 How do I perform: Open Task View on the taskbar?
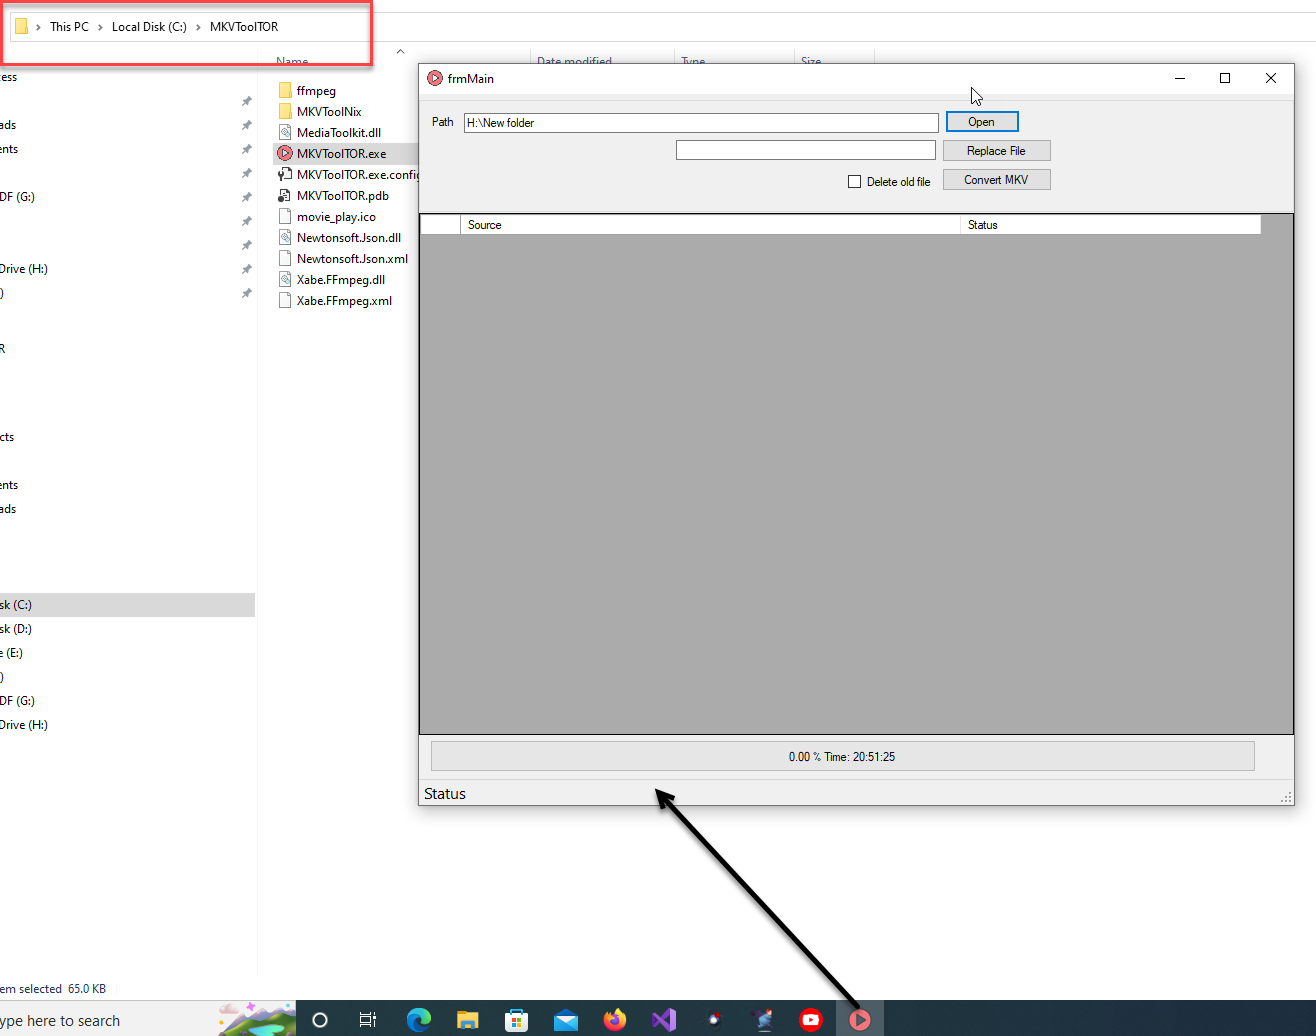368,1020
